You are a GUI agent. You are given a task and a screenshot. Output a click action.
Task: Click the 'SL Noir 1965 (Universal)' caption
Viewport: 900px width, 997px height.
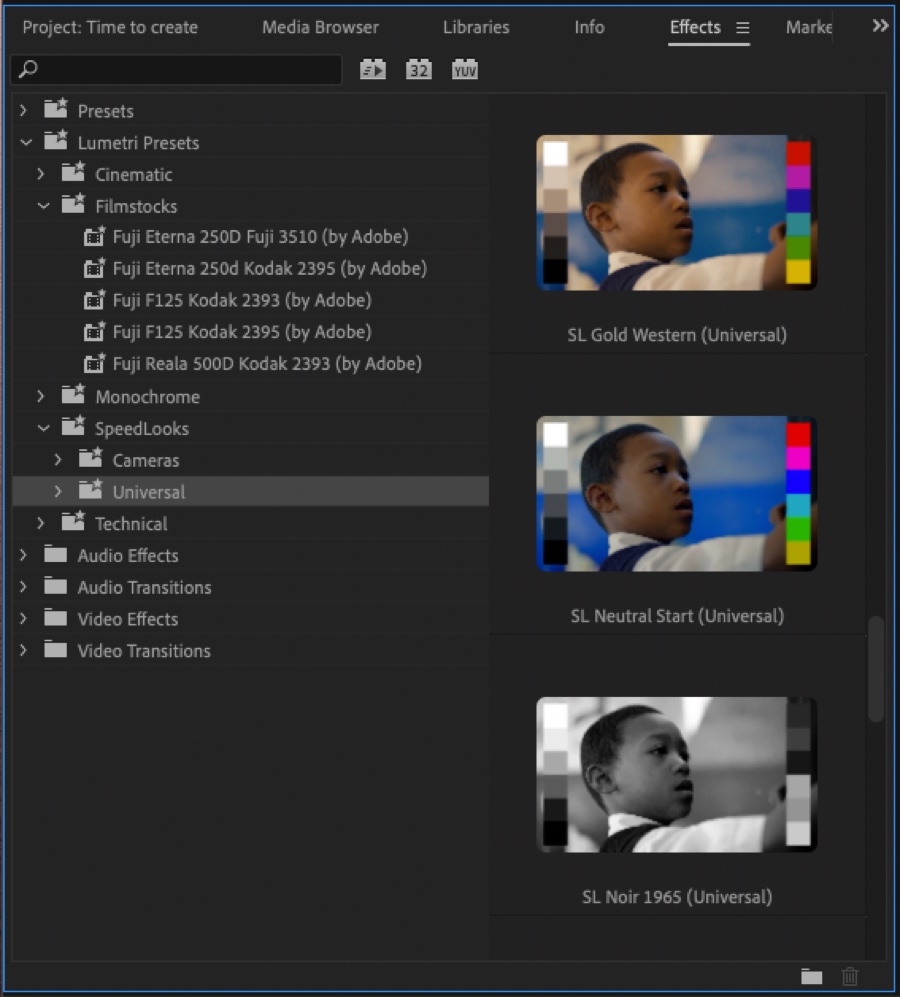click(677, 897)
